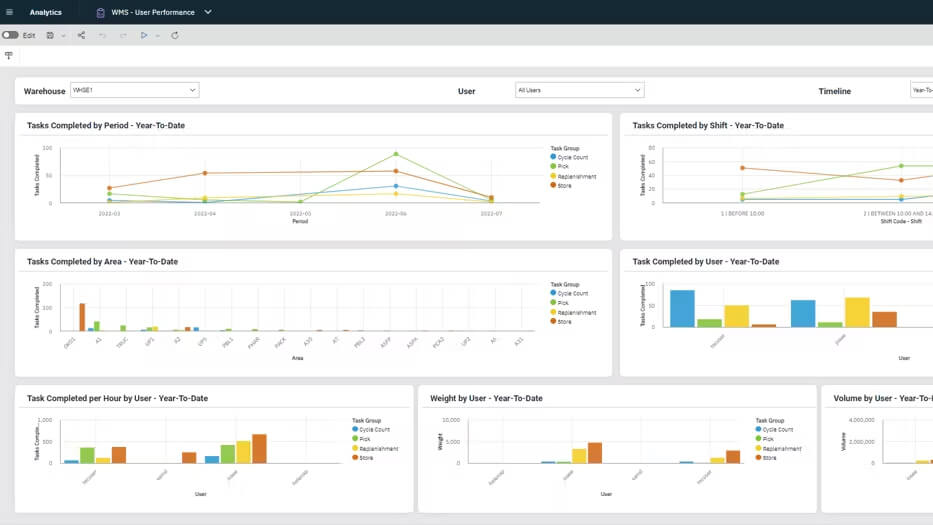Click the WMS dashboard document icon

click(100, 12)
